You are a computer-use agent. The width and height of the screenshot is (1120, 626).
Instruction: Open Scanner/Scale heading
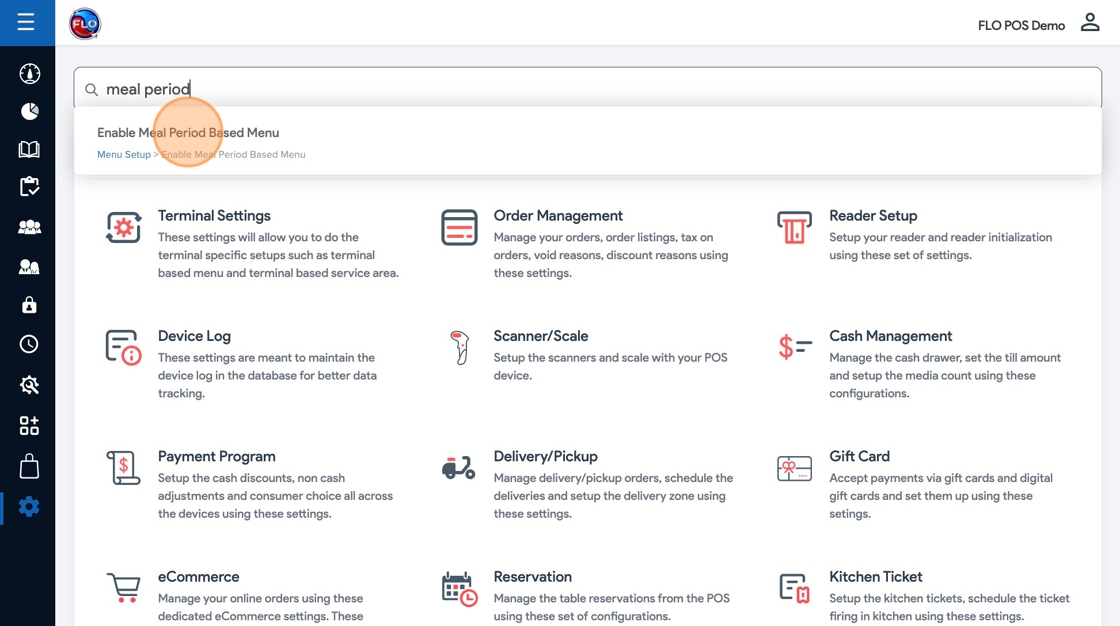coord(541,336)
